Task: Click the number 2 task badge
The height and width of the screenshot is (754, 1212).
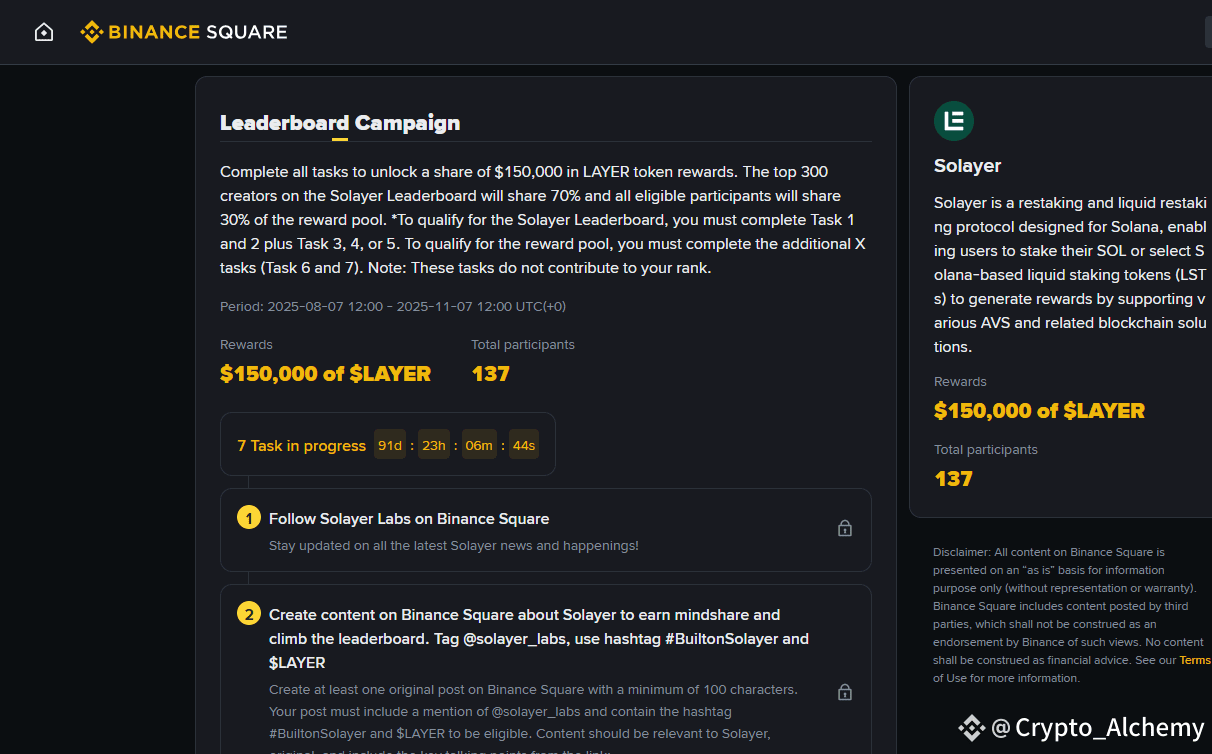Action: [x=248, y=614]
